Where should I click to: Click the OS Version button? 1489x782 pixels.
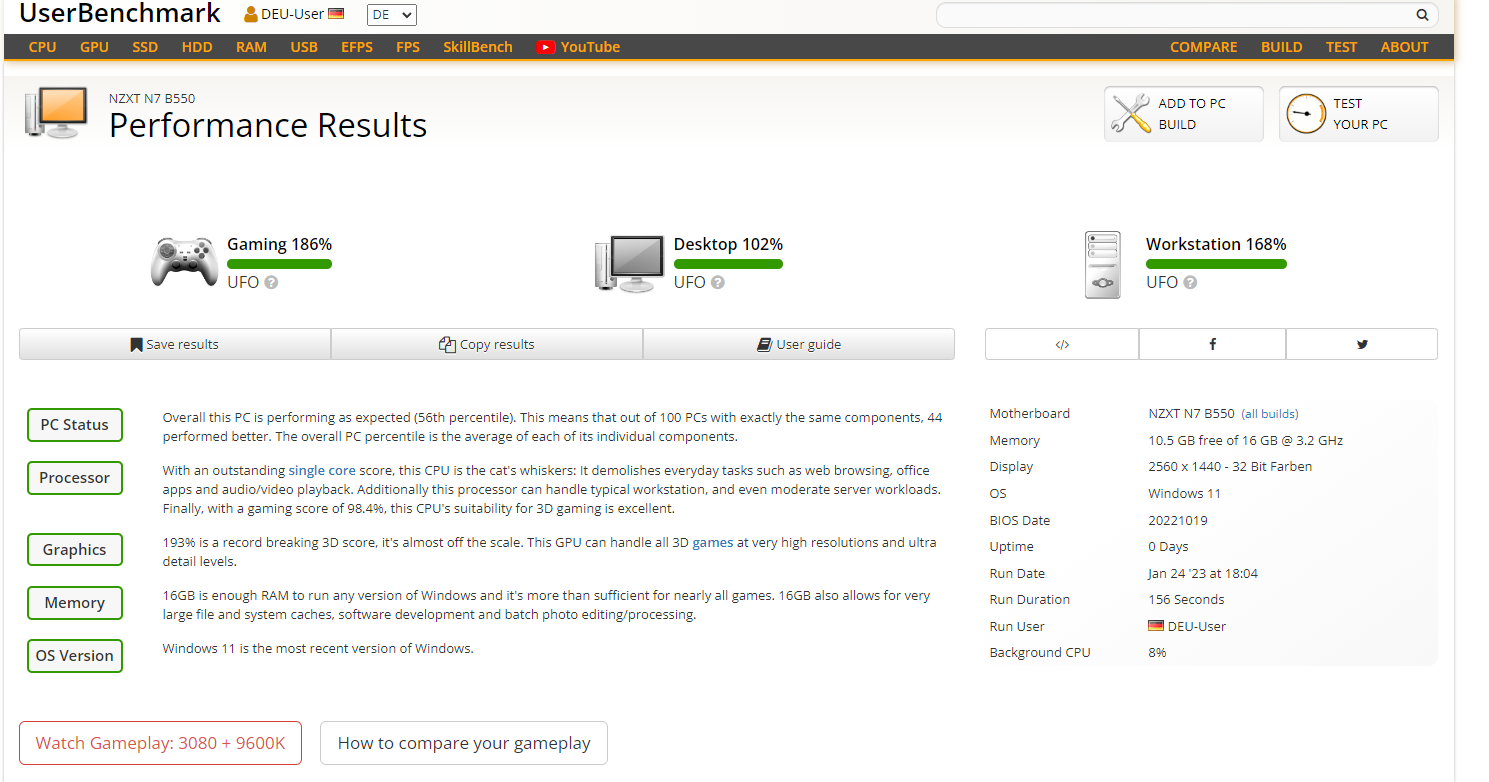[74, 656]
